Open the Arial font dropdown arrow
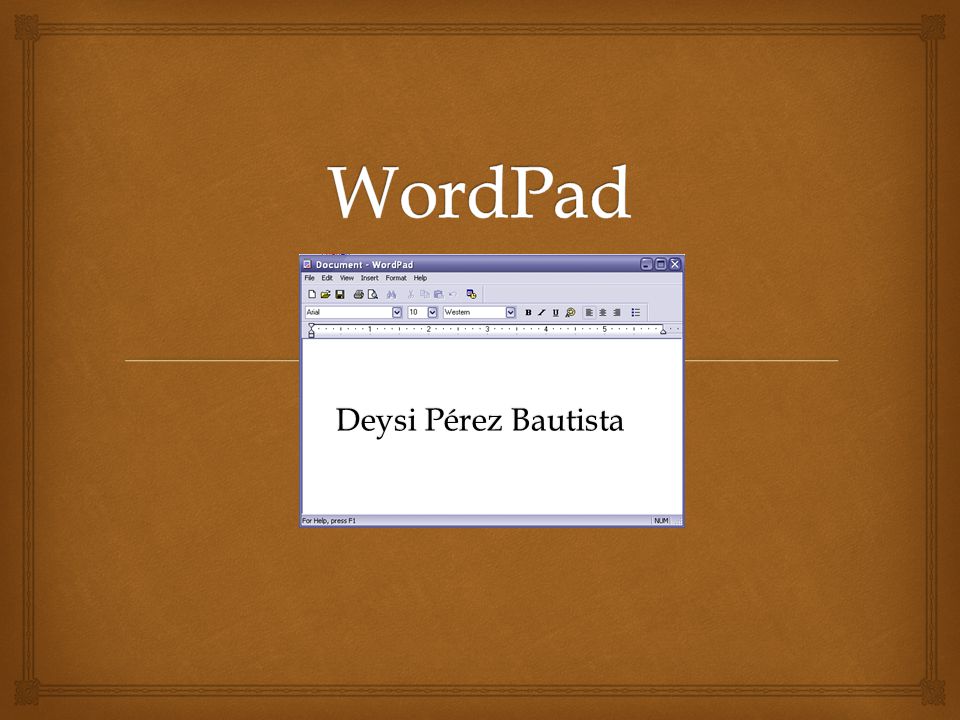Screen dimensions: 960x720 pos(397,312)
